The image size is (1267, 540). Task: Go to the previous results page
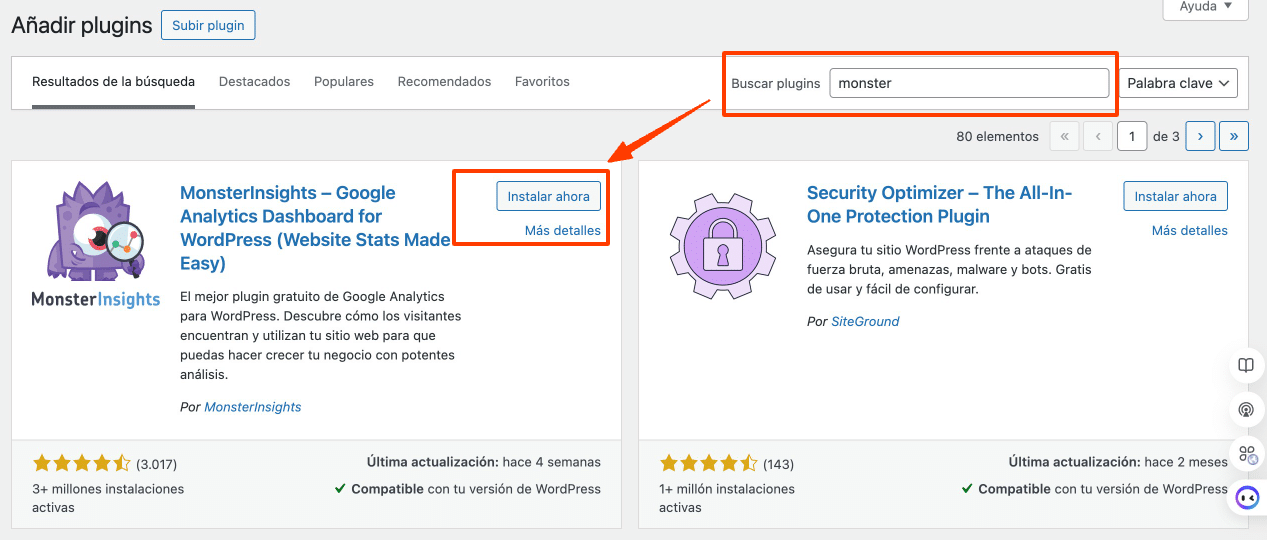coord(1098,136)
